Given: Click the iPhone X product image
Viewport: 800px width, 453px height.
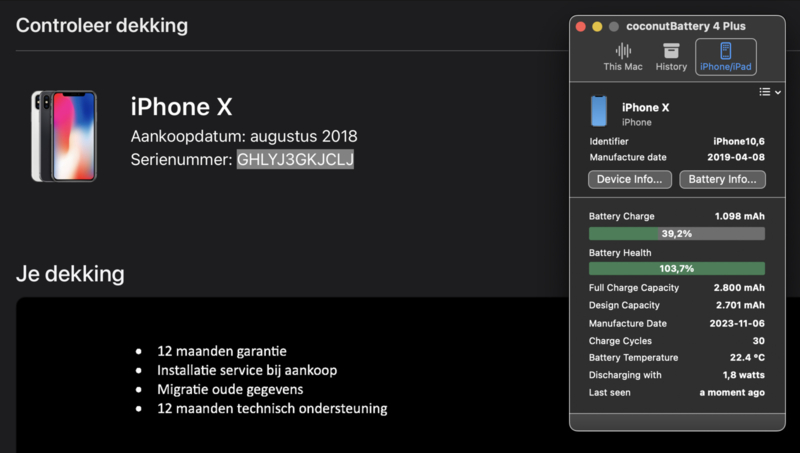Looking at the screenshot, I should 64,136.
